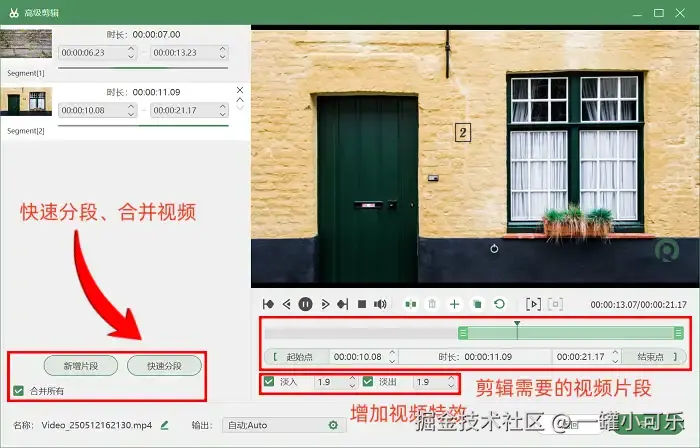Play the selected segment bracket icon
Viewport: 700px width, 448px height.
[x=533, y=304]
